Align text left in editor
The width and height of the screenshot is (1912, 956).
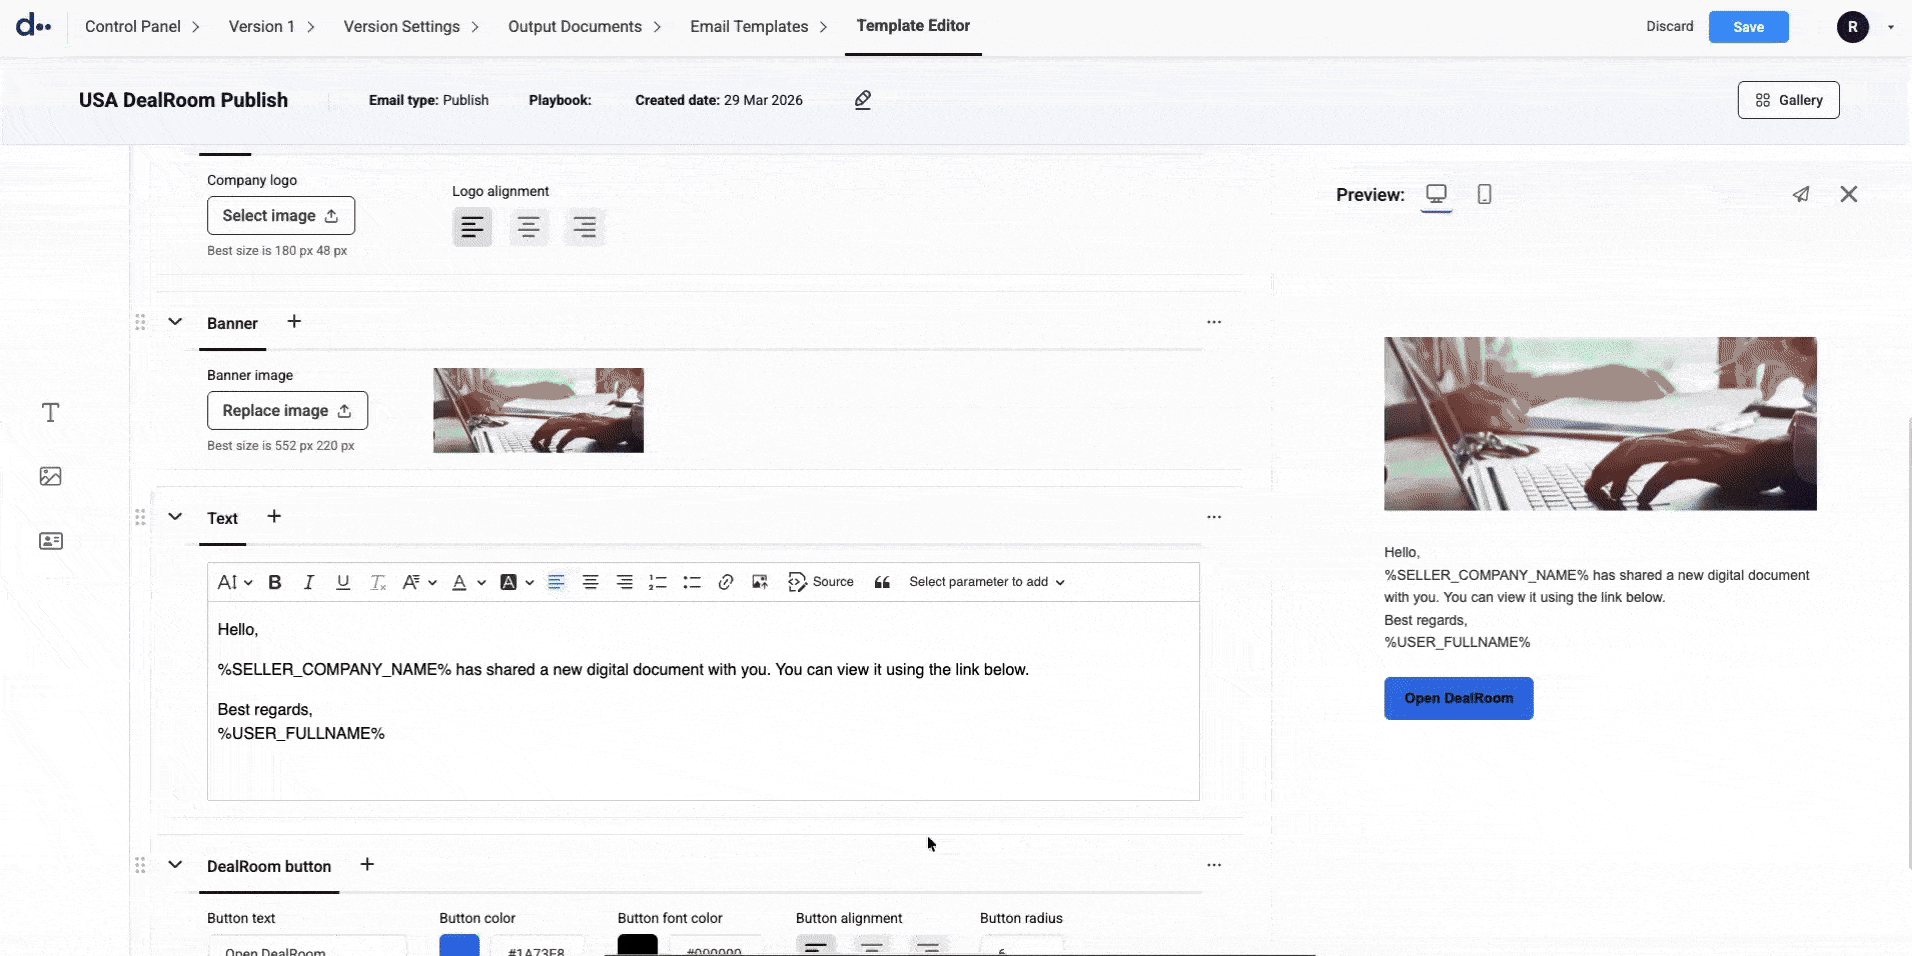pos(556,582)
